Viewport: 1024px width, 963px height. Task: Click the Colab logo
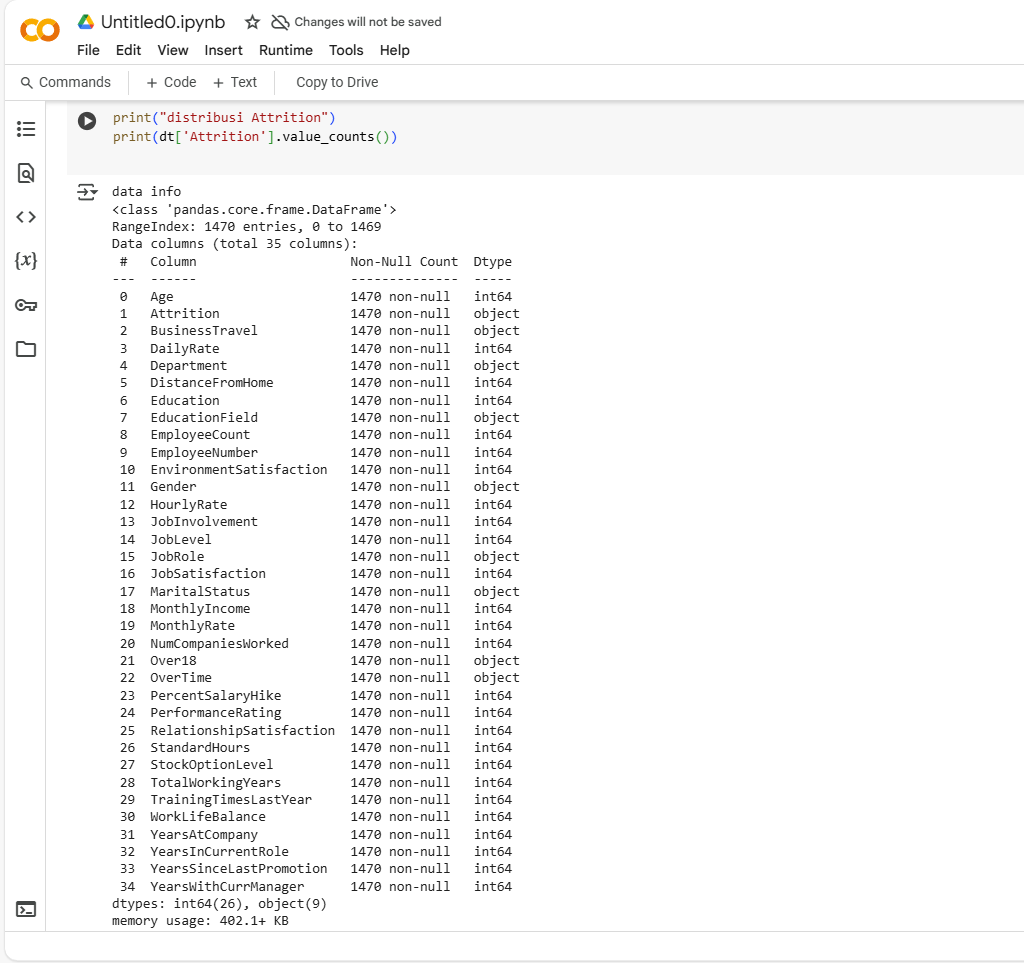coord(39,29)
